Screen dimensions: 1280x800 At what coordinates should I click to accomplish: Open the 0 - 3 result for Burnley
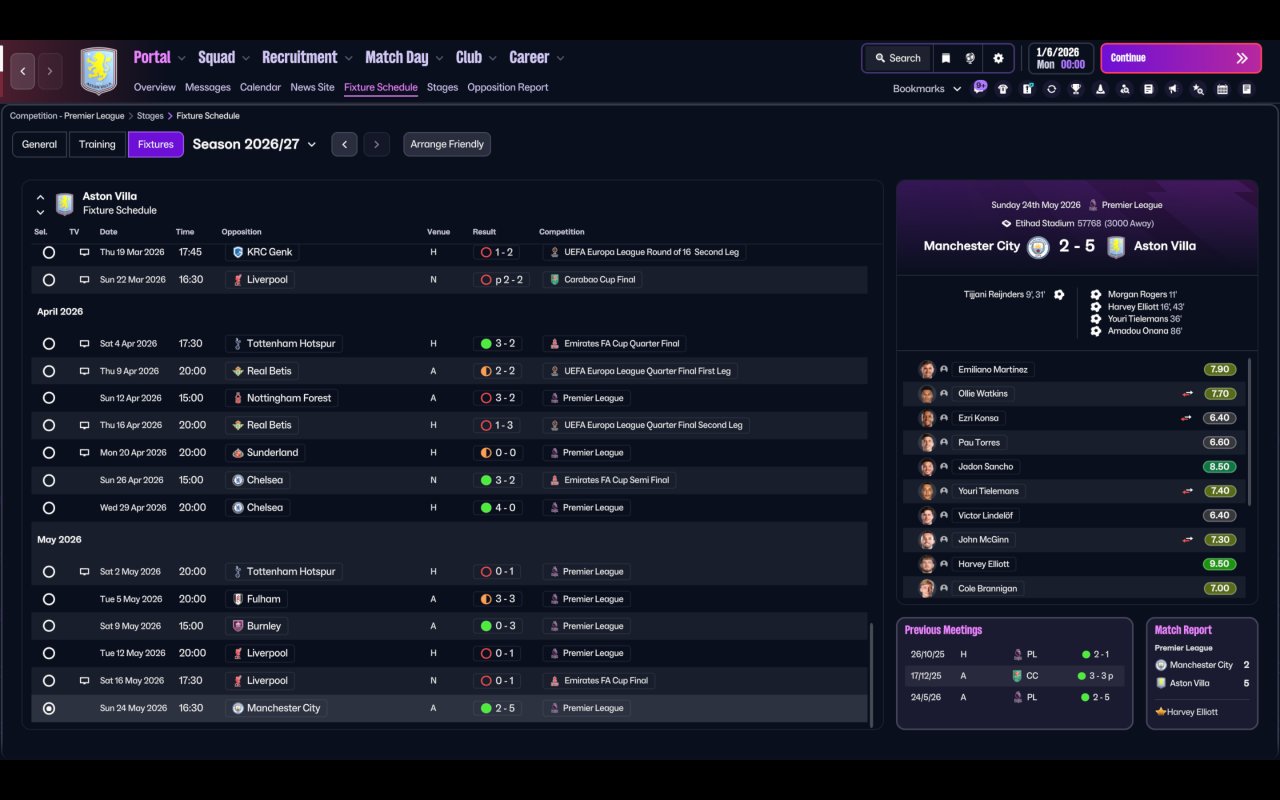498,626
